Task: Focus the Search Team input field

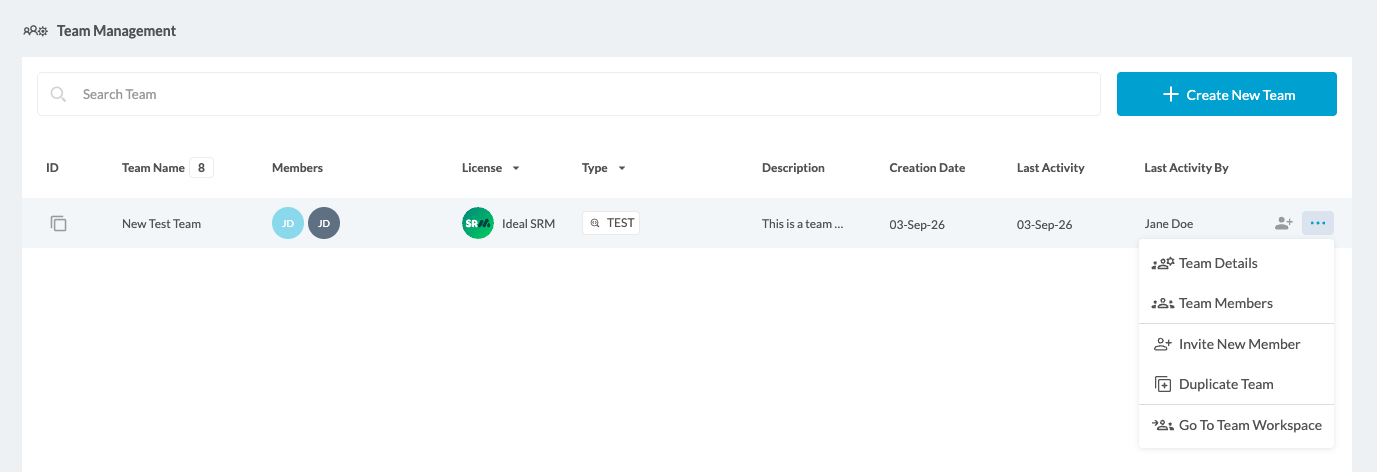Action: pos(569,94)
